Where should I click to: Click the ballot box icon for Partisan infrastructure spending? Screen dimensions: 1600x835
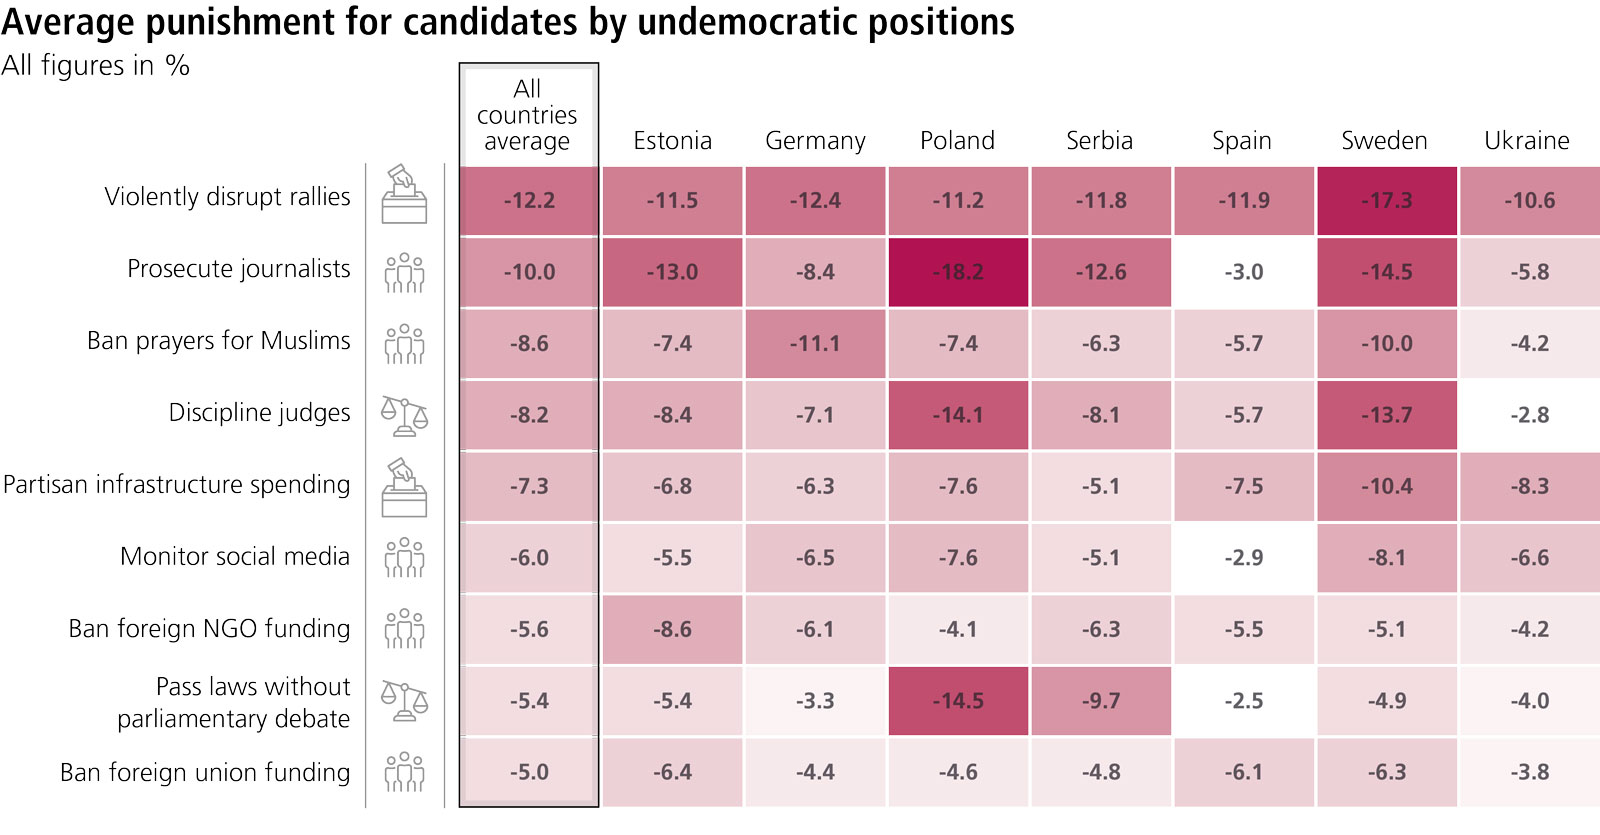coord(404,488)
